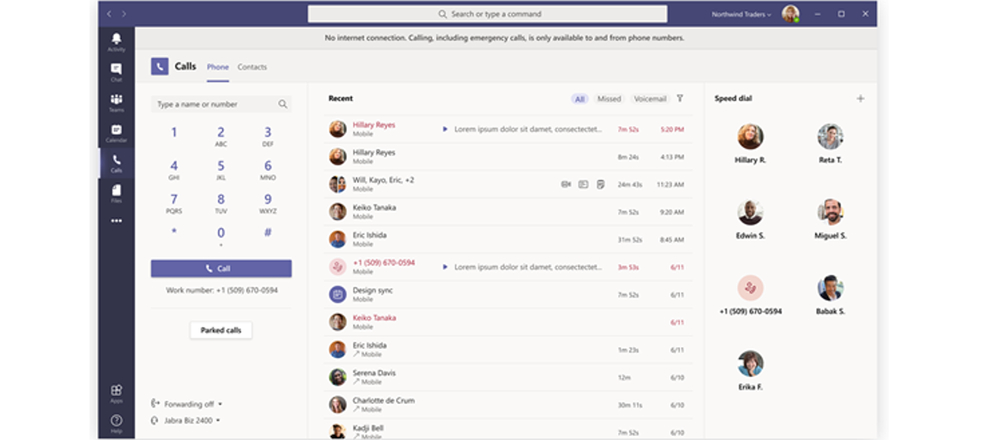Call Hillary R. from speed dial

(x=751, y=144)
